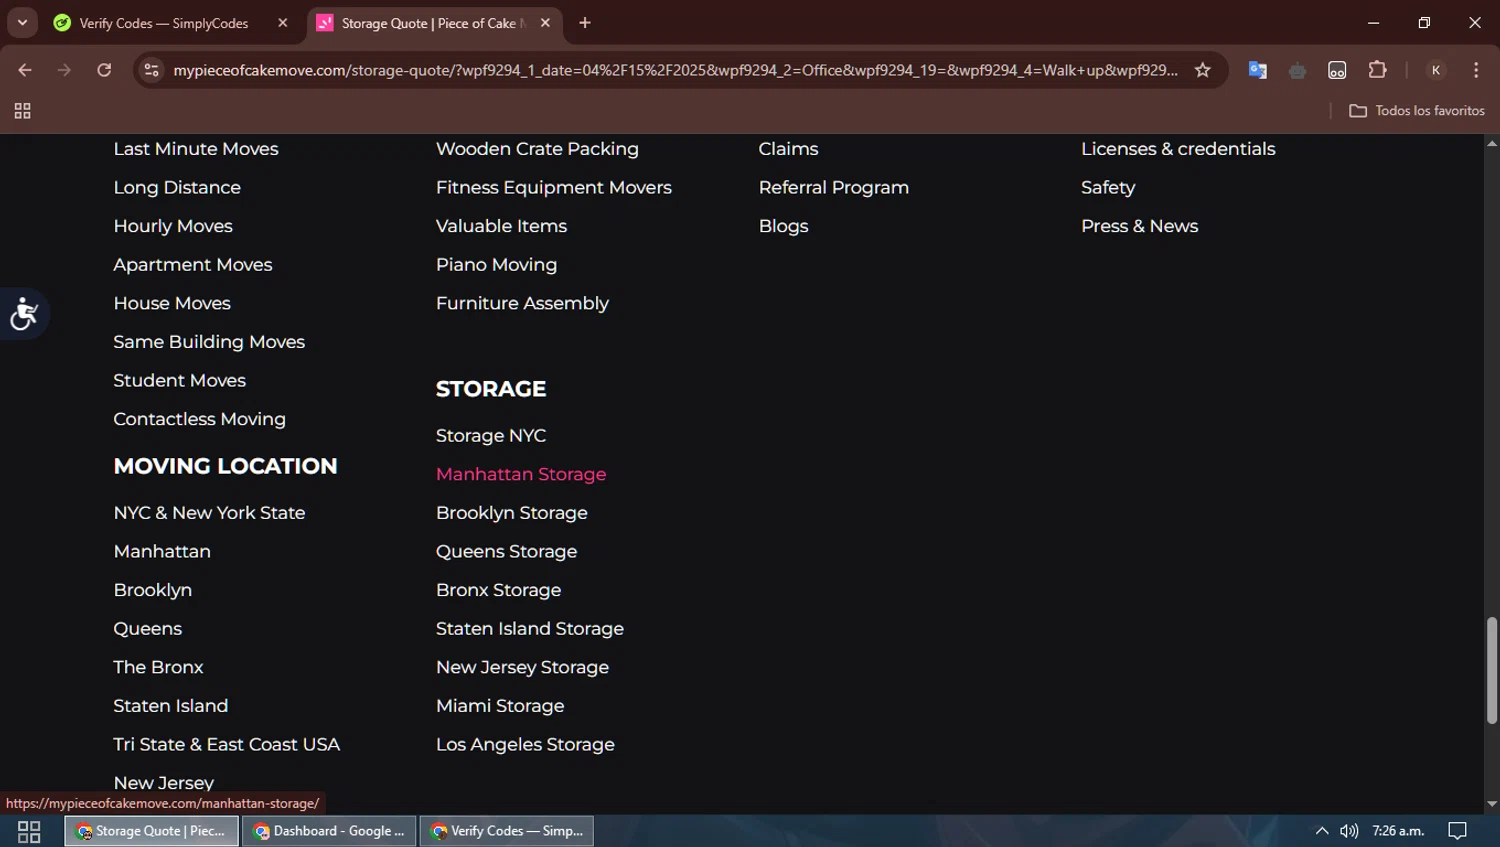The width and height of the screenshot is (1500, 847).
Task: Open the Hourly Moves link
Action: point(173,226)
